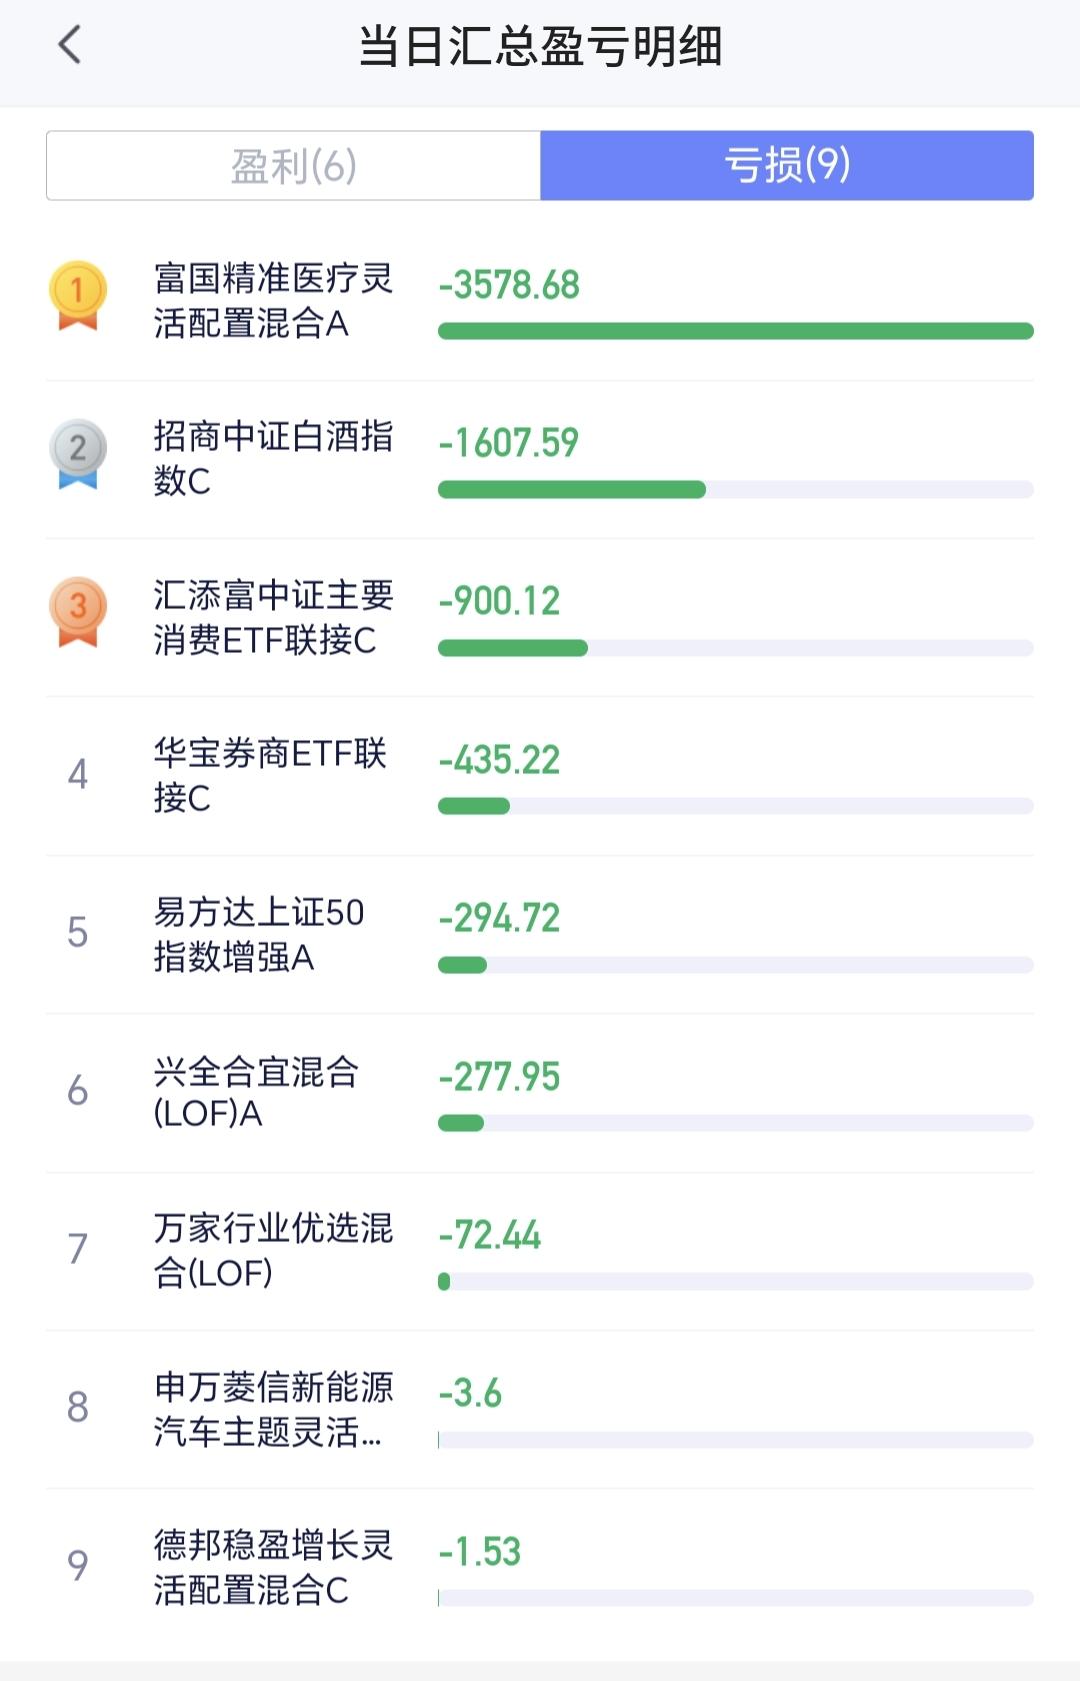Tap the 当日汇总盈亏明细 page title

(540, 47)
